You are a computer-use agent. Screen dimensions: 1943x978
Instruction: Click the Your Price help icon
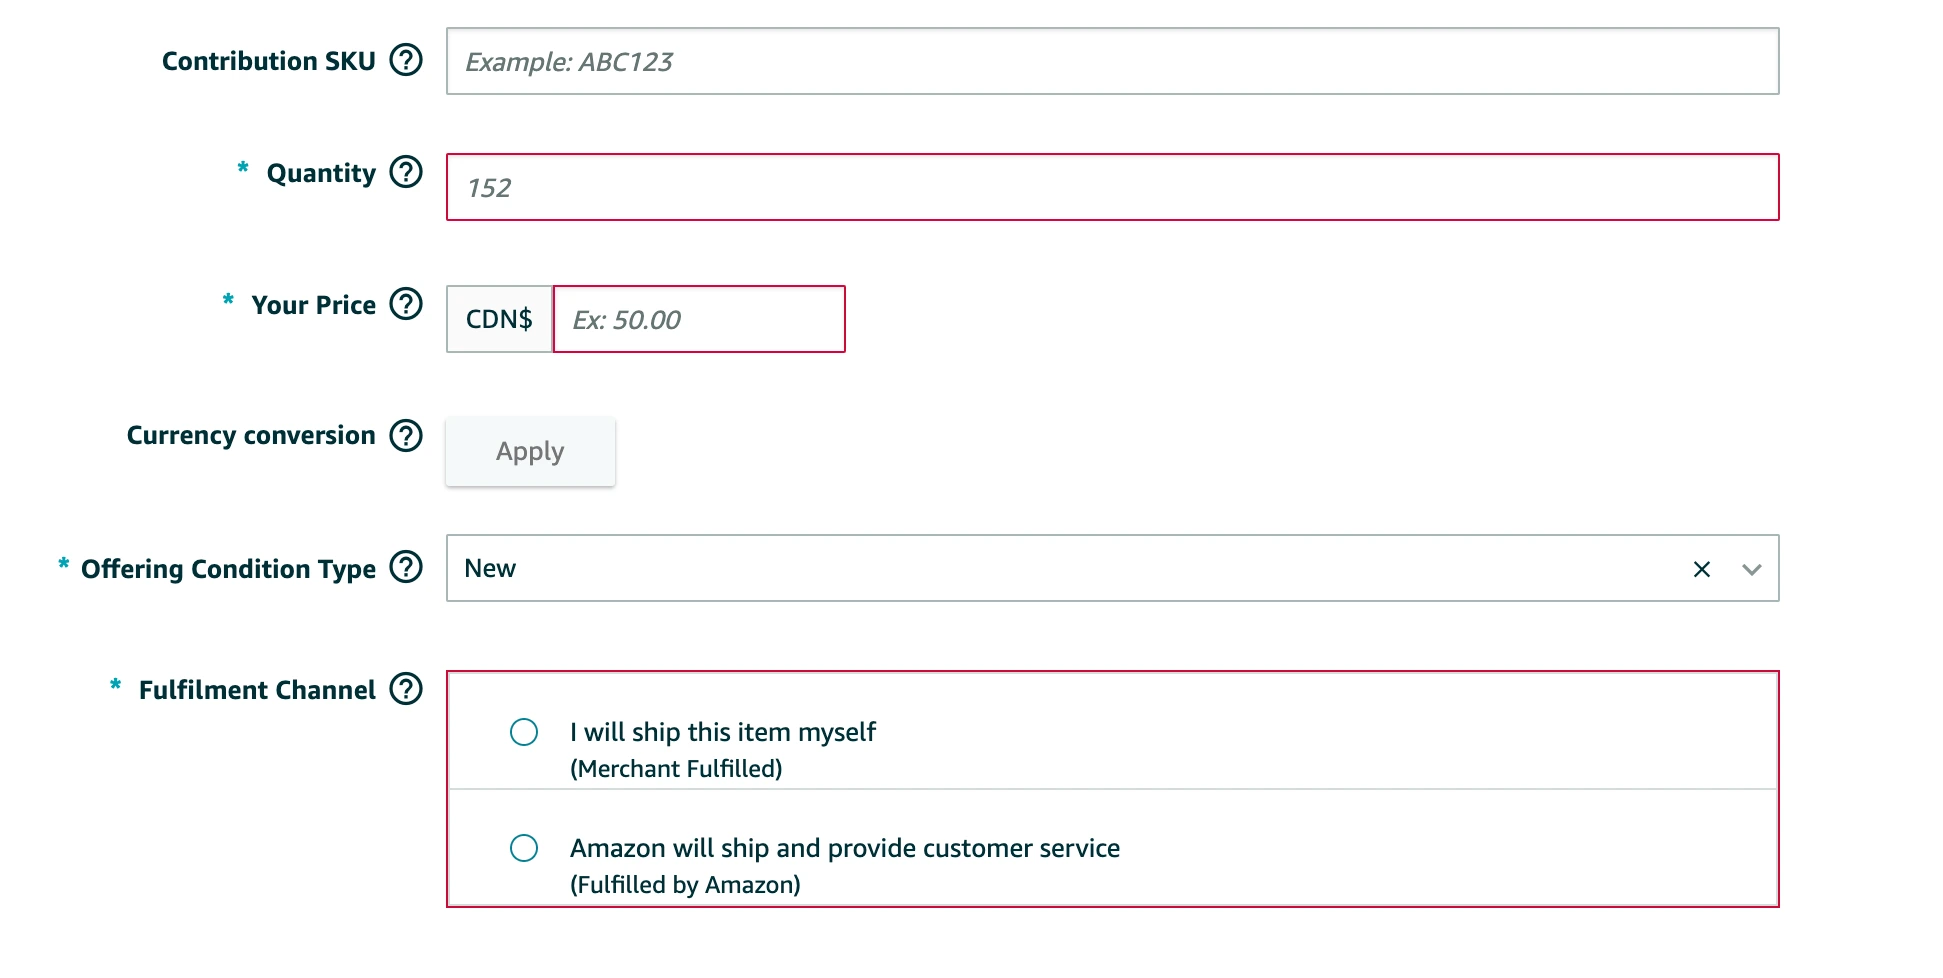tap(406, 304)
